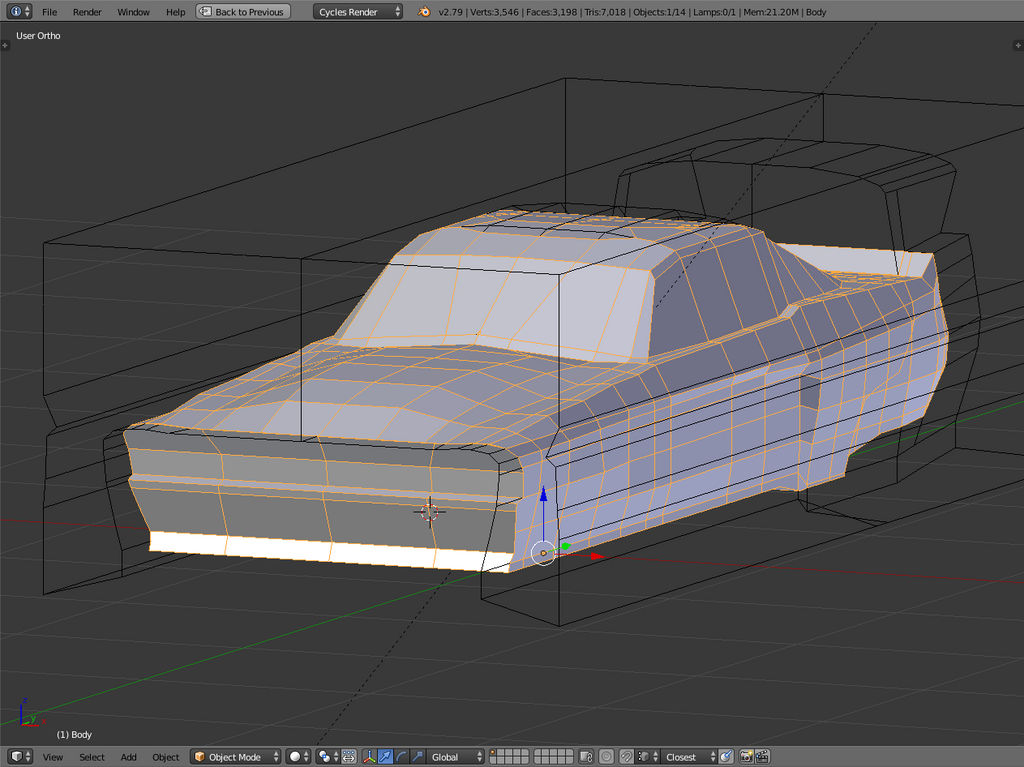Open the Cycles Render engine dropdown
The height and width of the screenshot is (767, 1024).
[x=358, y=12]
